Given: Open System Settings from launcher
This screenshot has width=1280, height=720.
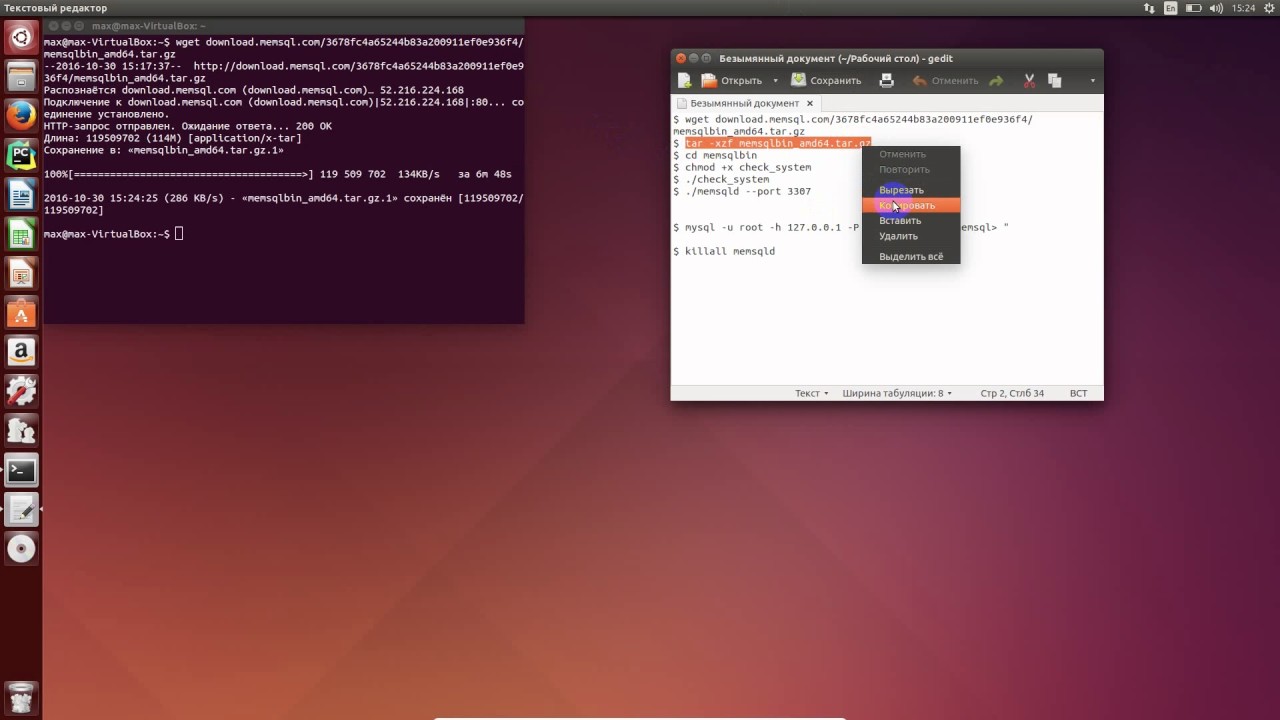Looking at the screenshot, I should click(21, 392).
